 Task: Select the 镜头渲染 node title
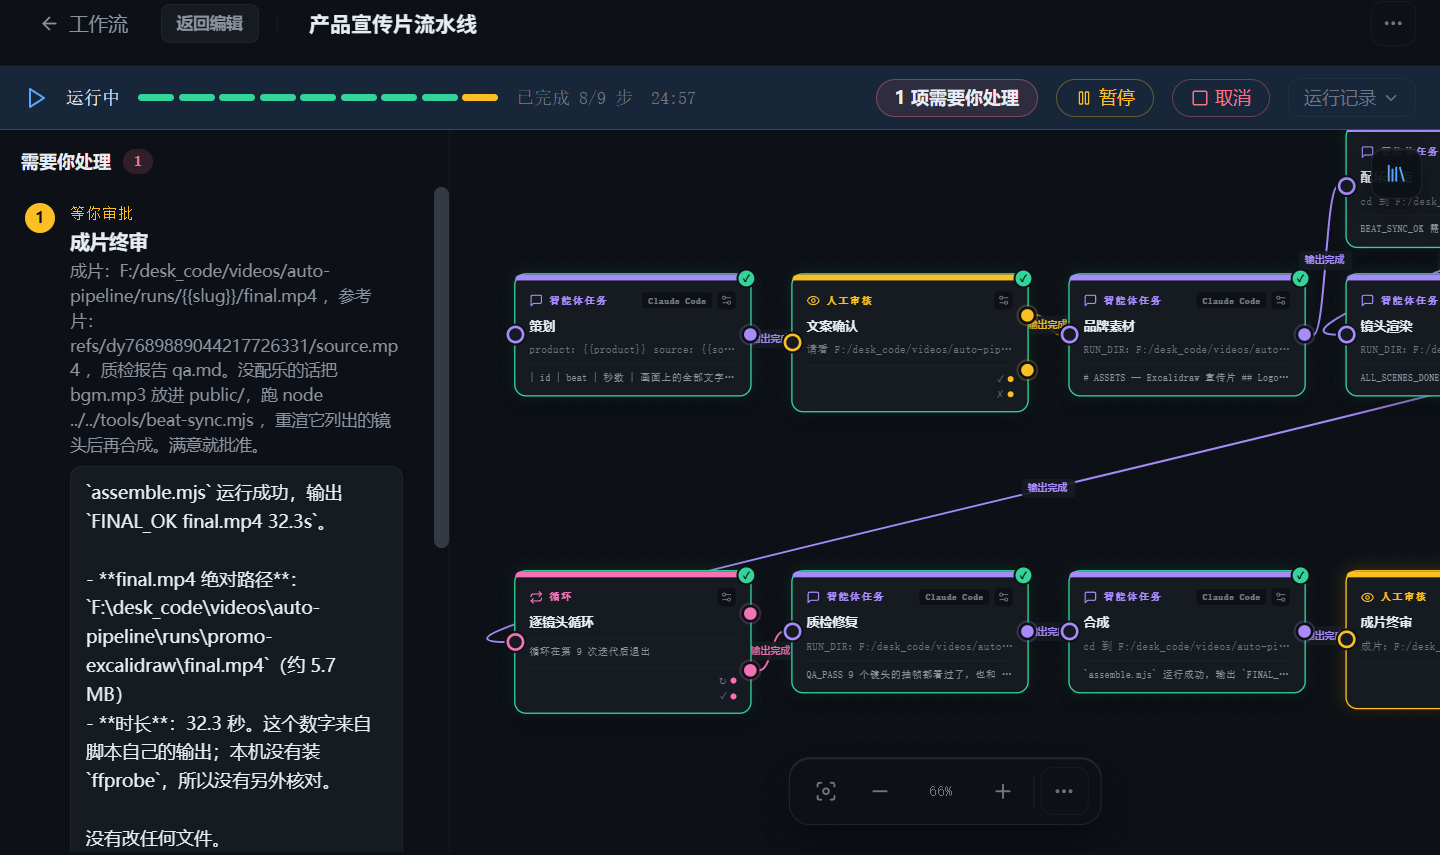(1386, 326)
